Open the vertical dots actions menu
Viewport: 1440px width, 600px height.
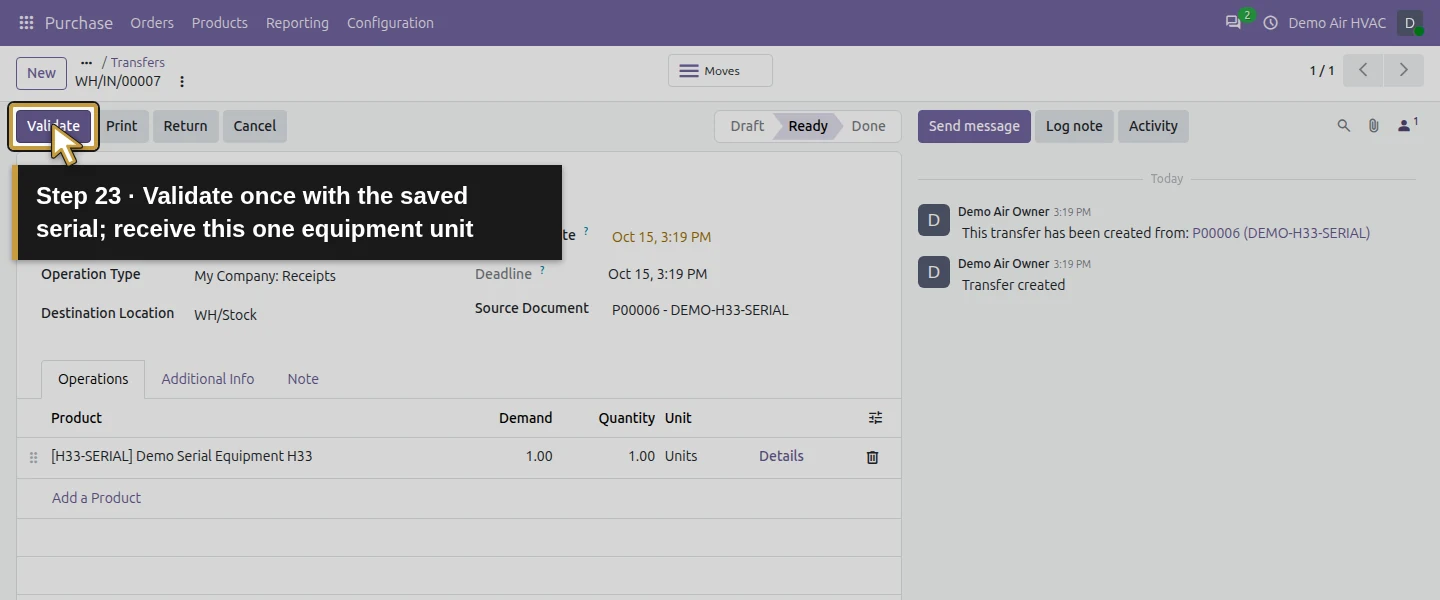click(x=182, y=82)
